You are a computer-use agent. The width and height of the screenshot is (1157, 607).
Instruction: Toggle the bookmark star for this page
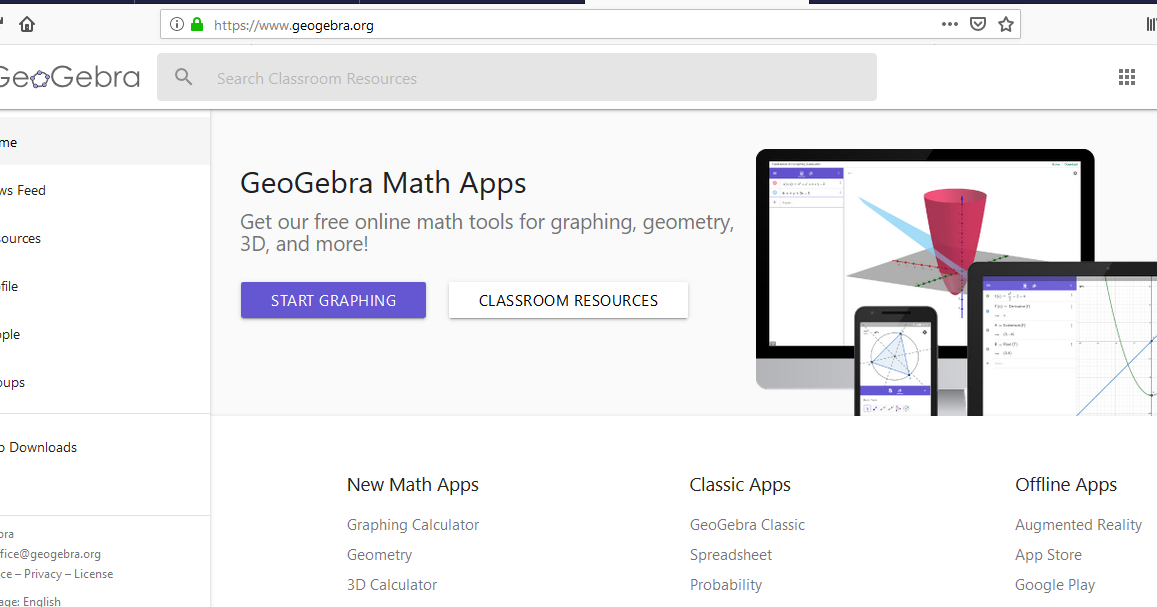pos(1006,24)
